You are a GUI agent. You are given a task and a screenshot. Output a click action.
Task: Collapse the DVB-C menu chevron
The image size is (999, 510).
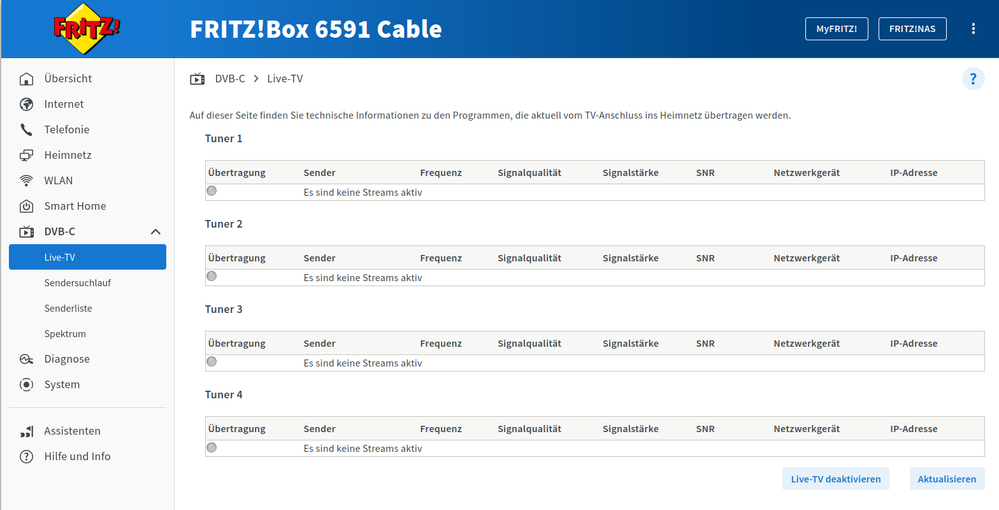(156, 232)
